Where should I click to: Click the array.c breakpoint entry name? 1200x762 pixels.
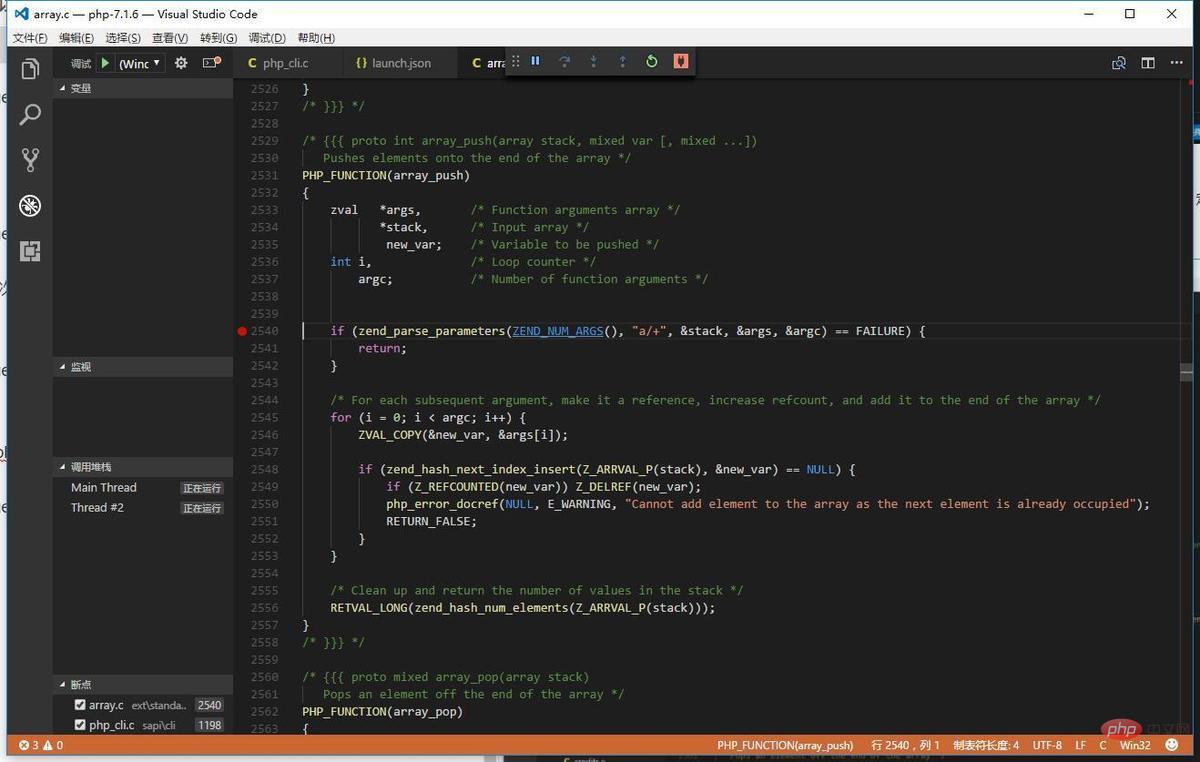pos(106,705)
